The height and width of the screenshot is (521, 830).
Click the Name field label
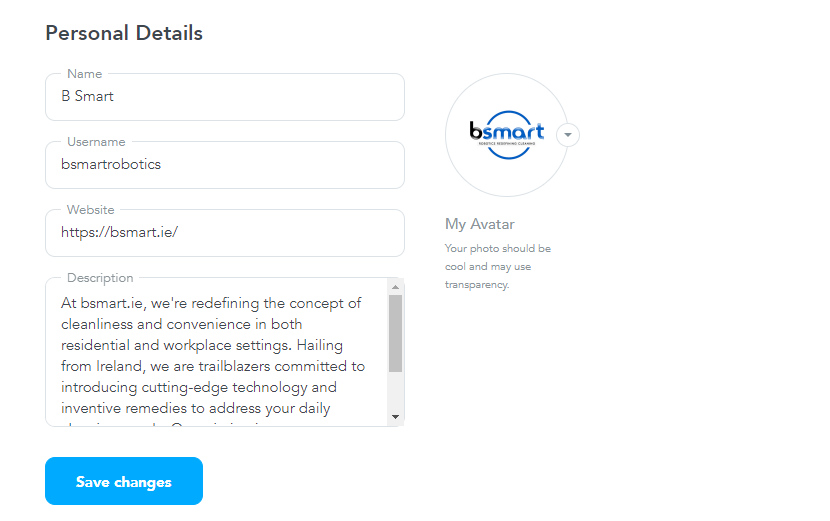coord(85,74)
